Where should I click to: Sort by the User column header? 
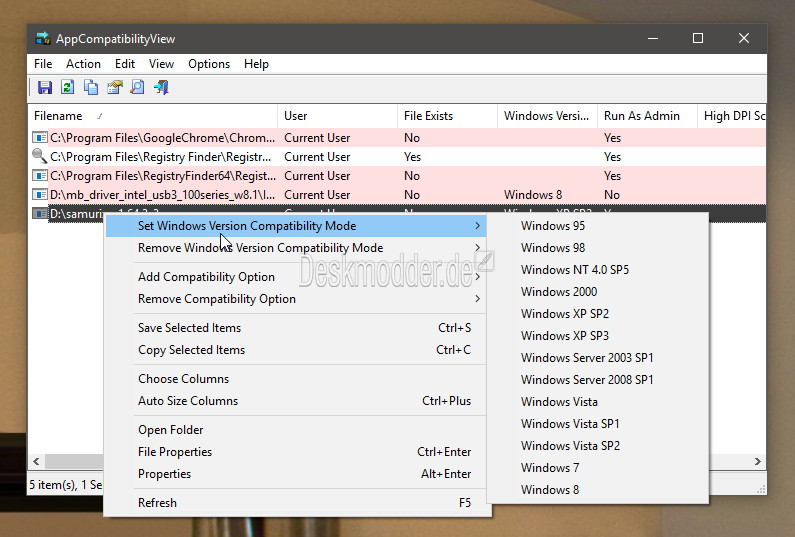tap(337, 116)
